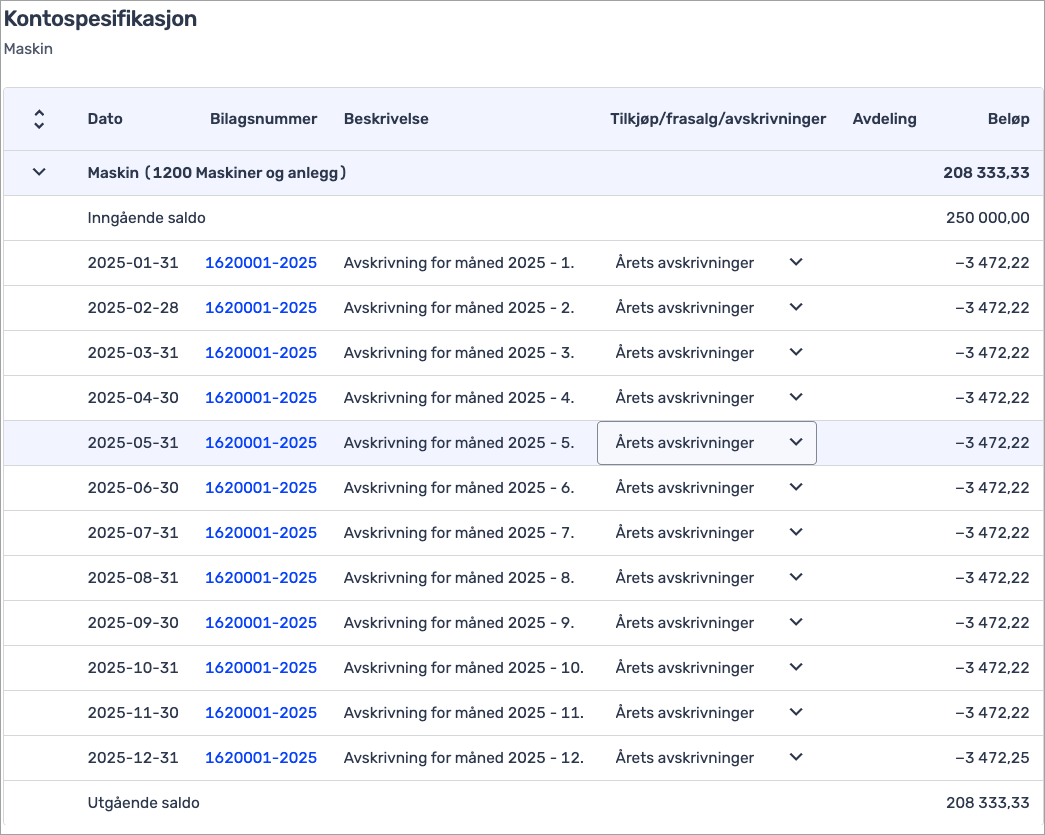1045x835 pixels.
Task: Open Årets avskrivninger dropdown for 2025-06-30
Action: (708, 488)
